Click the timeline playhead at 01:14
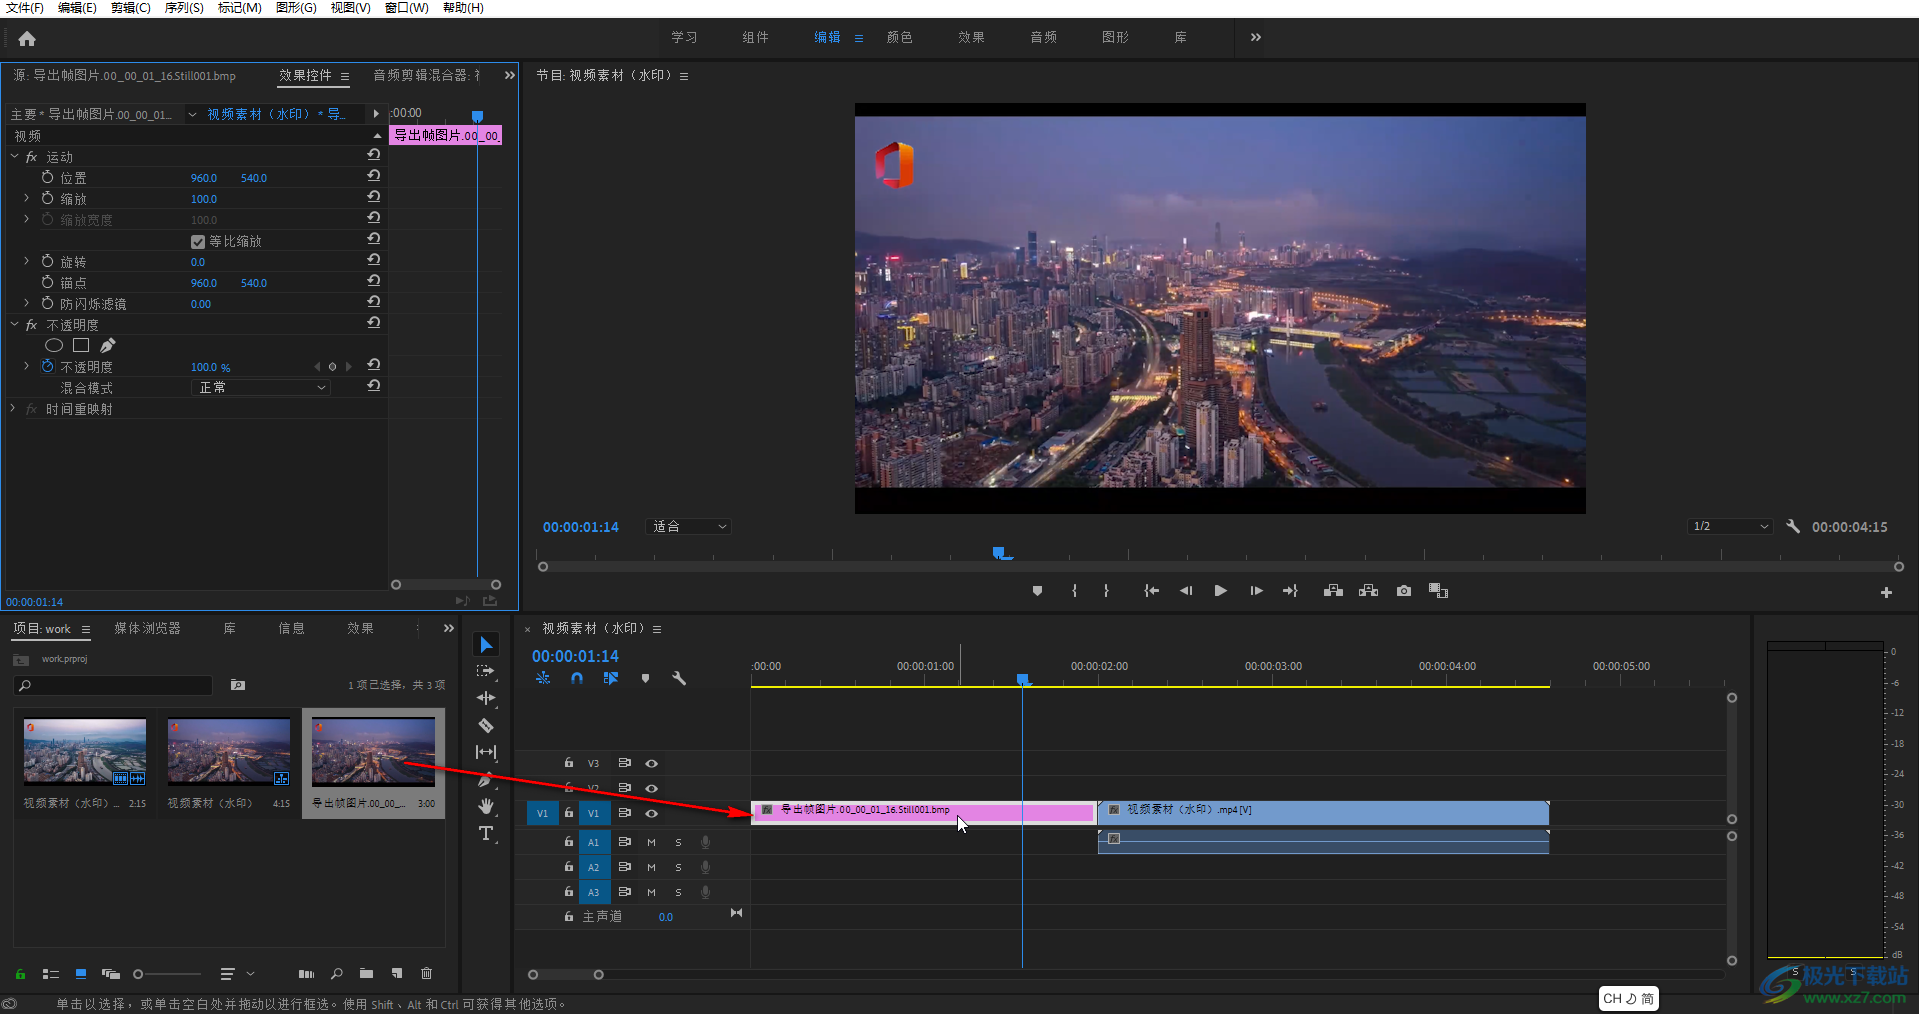 pyautogui.click(x=1022, y=679)
